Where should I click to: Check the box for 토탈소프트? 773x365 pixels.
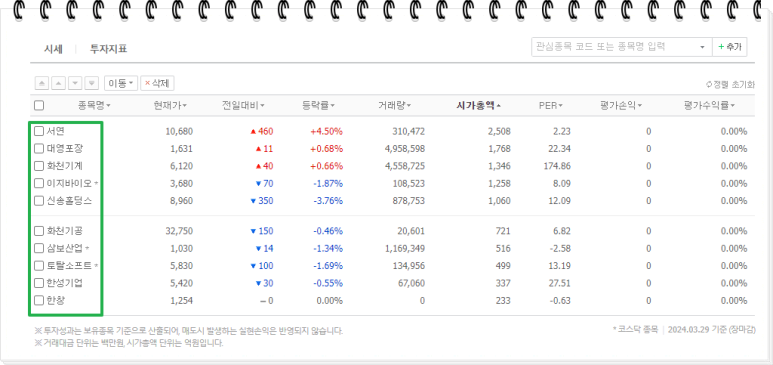[x=39, y=266]
